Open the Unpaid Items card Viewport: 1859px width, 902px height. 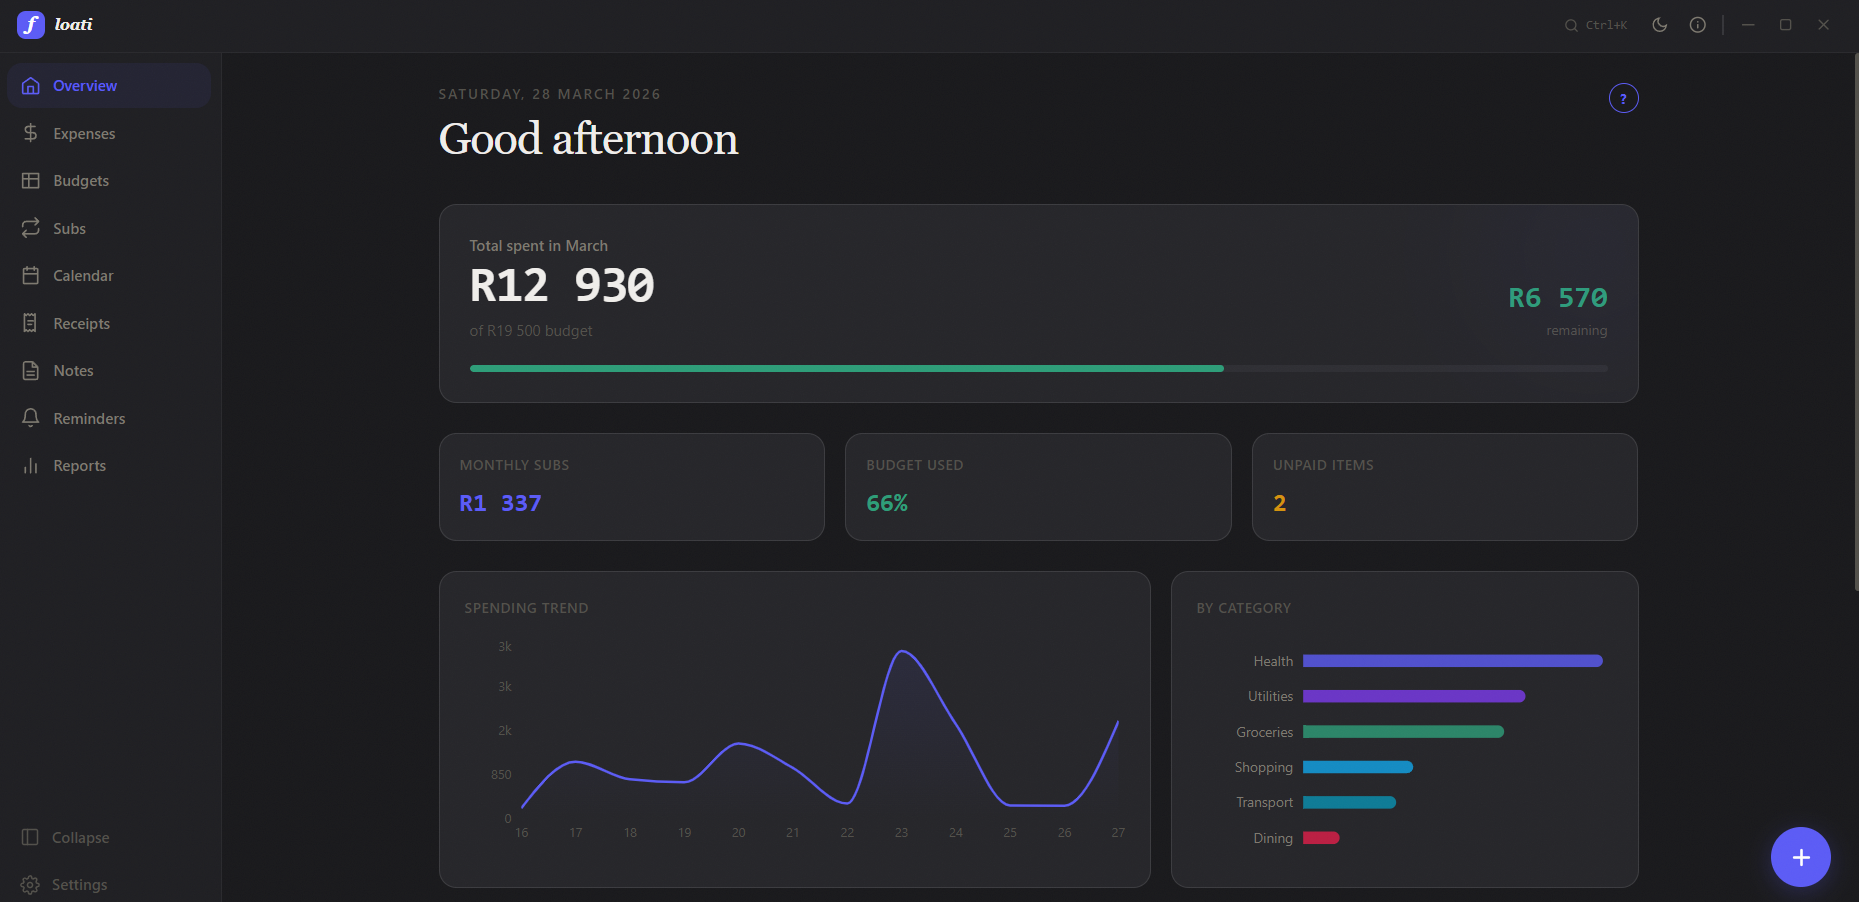coord(1445,487)
